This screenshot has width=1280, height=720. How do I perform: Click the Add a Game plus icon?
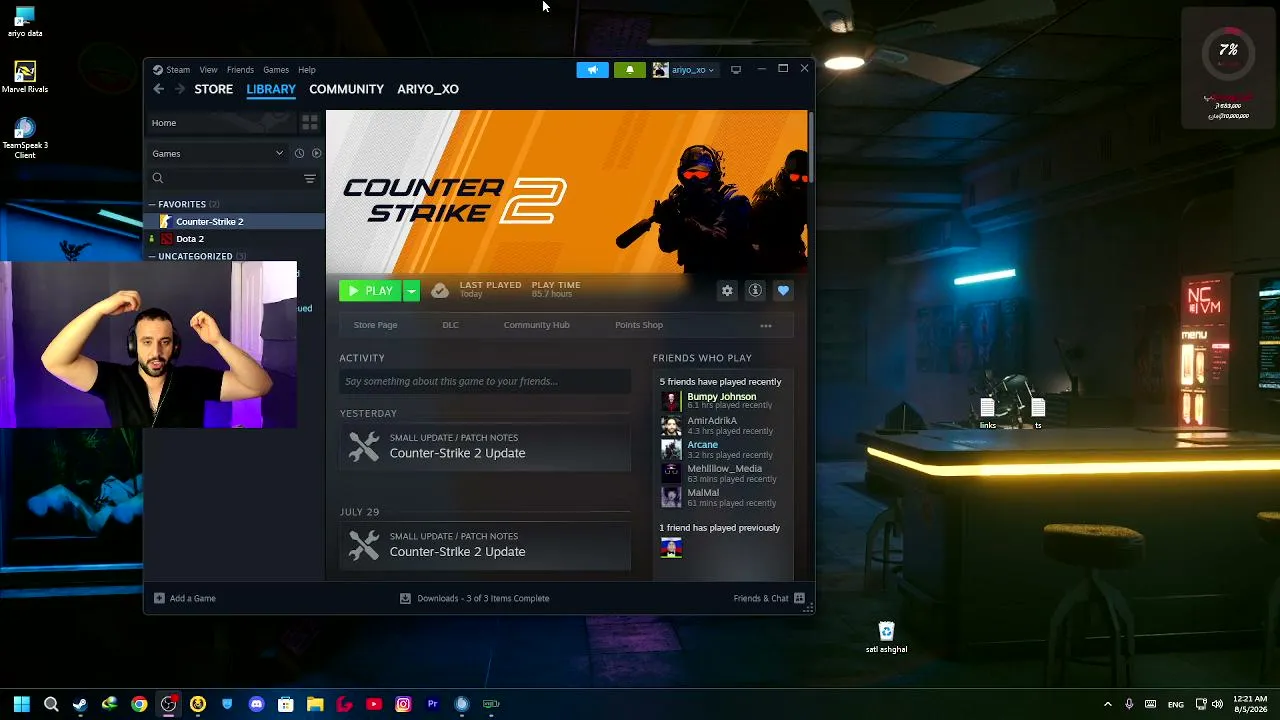159,598
